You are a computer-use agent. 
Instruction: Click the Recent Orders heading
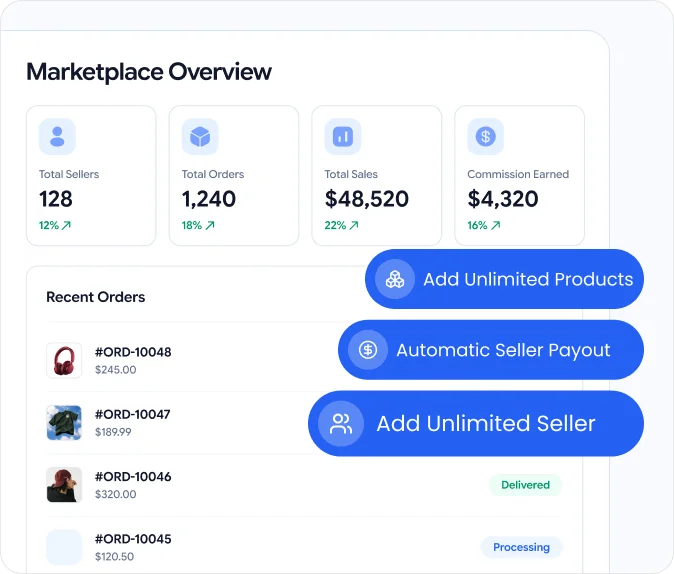(x=95, y=297)
